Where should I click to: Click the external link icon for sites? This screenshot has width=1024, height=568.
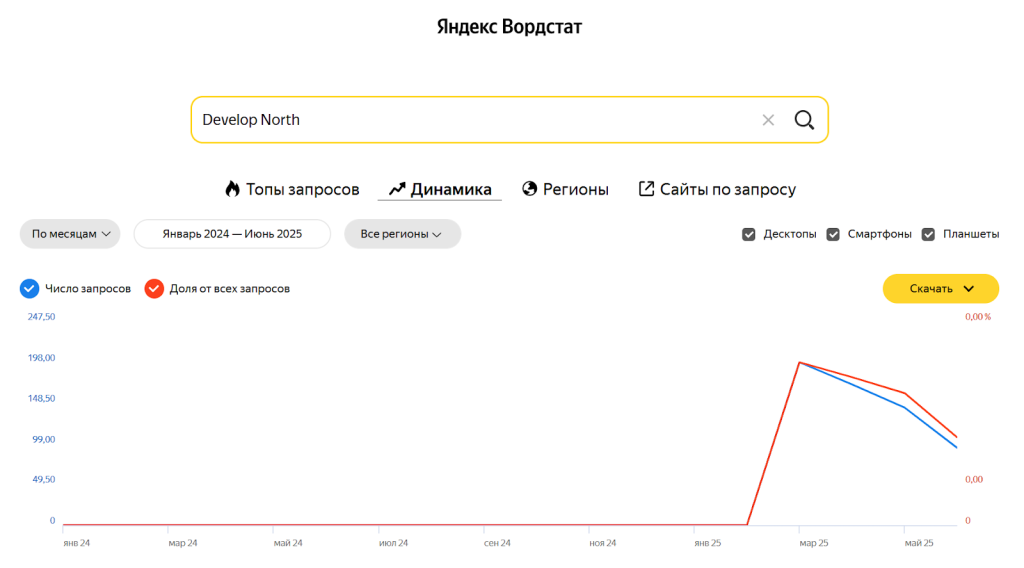pyautogui.click(x=646, y=189)
